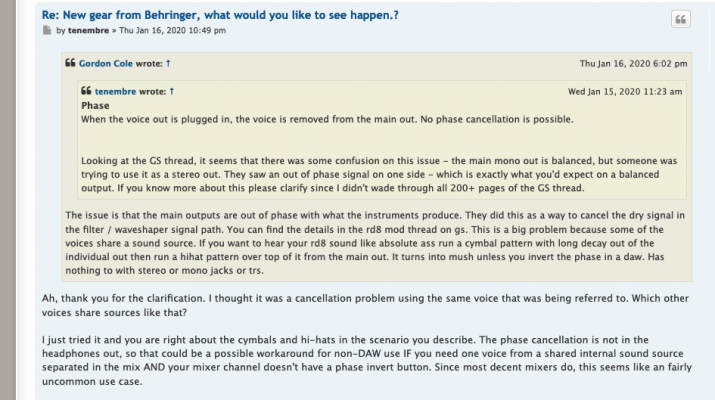Click the up arrow after 'tenembre wrote:' in the nested quote
Image resolution: width=715 pixels, height=400 pixels.
tap(172, 91)
